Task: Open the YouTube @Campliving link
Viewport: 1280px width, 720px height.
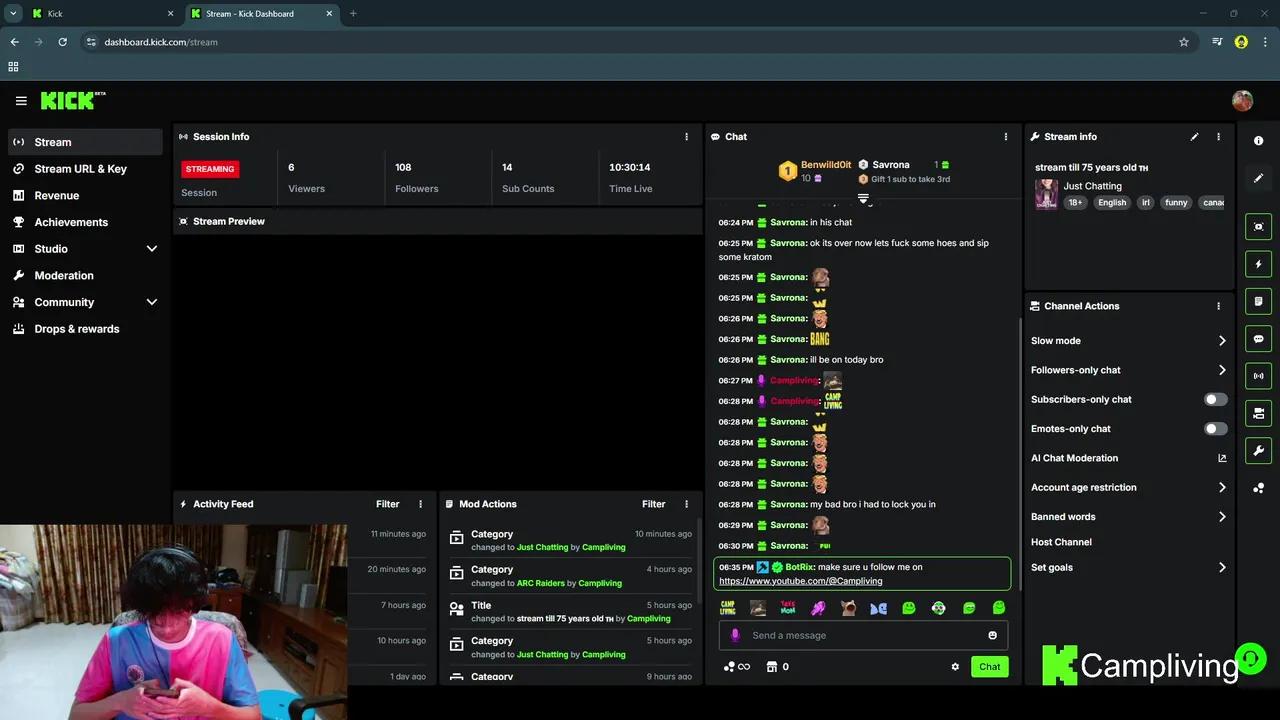Action: [x=800, y=581]
